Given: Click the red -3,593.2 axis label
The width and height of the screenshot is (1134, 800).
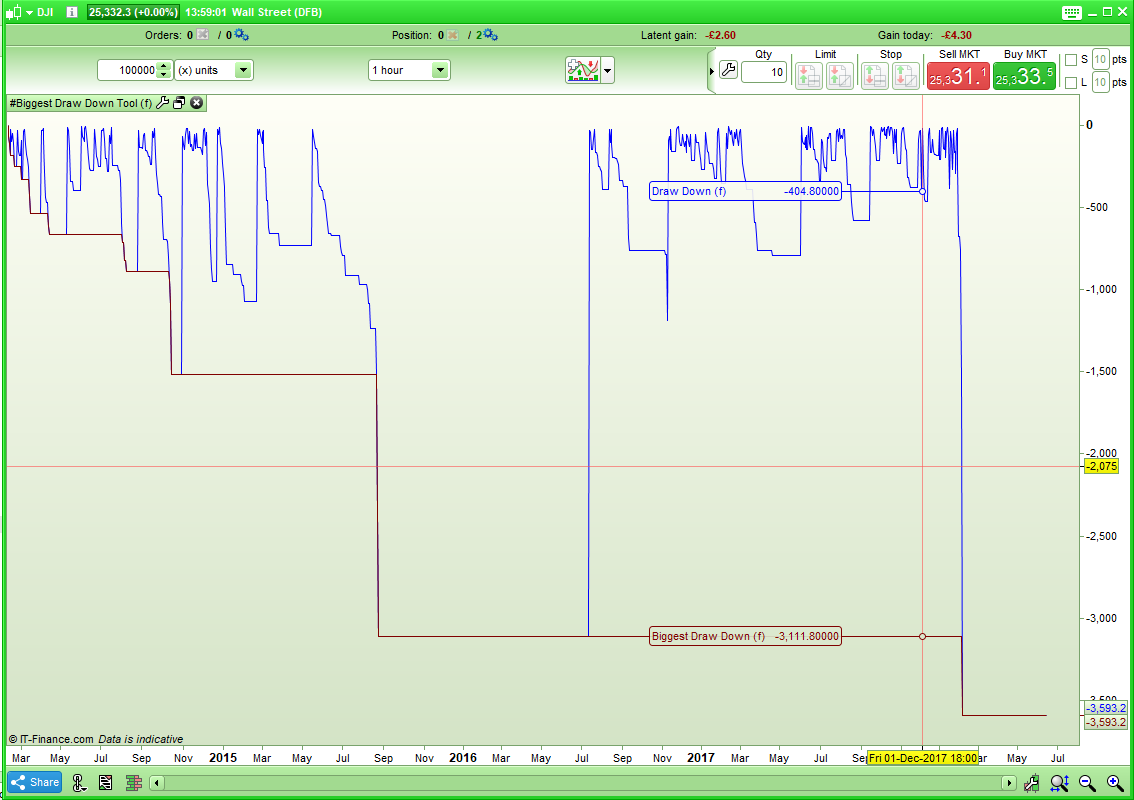Looking at the screenshot, I should pos(1106,722).
